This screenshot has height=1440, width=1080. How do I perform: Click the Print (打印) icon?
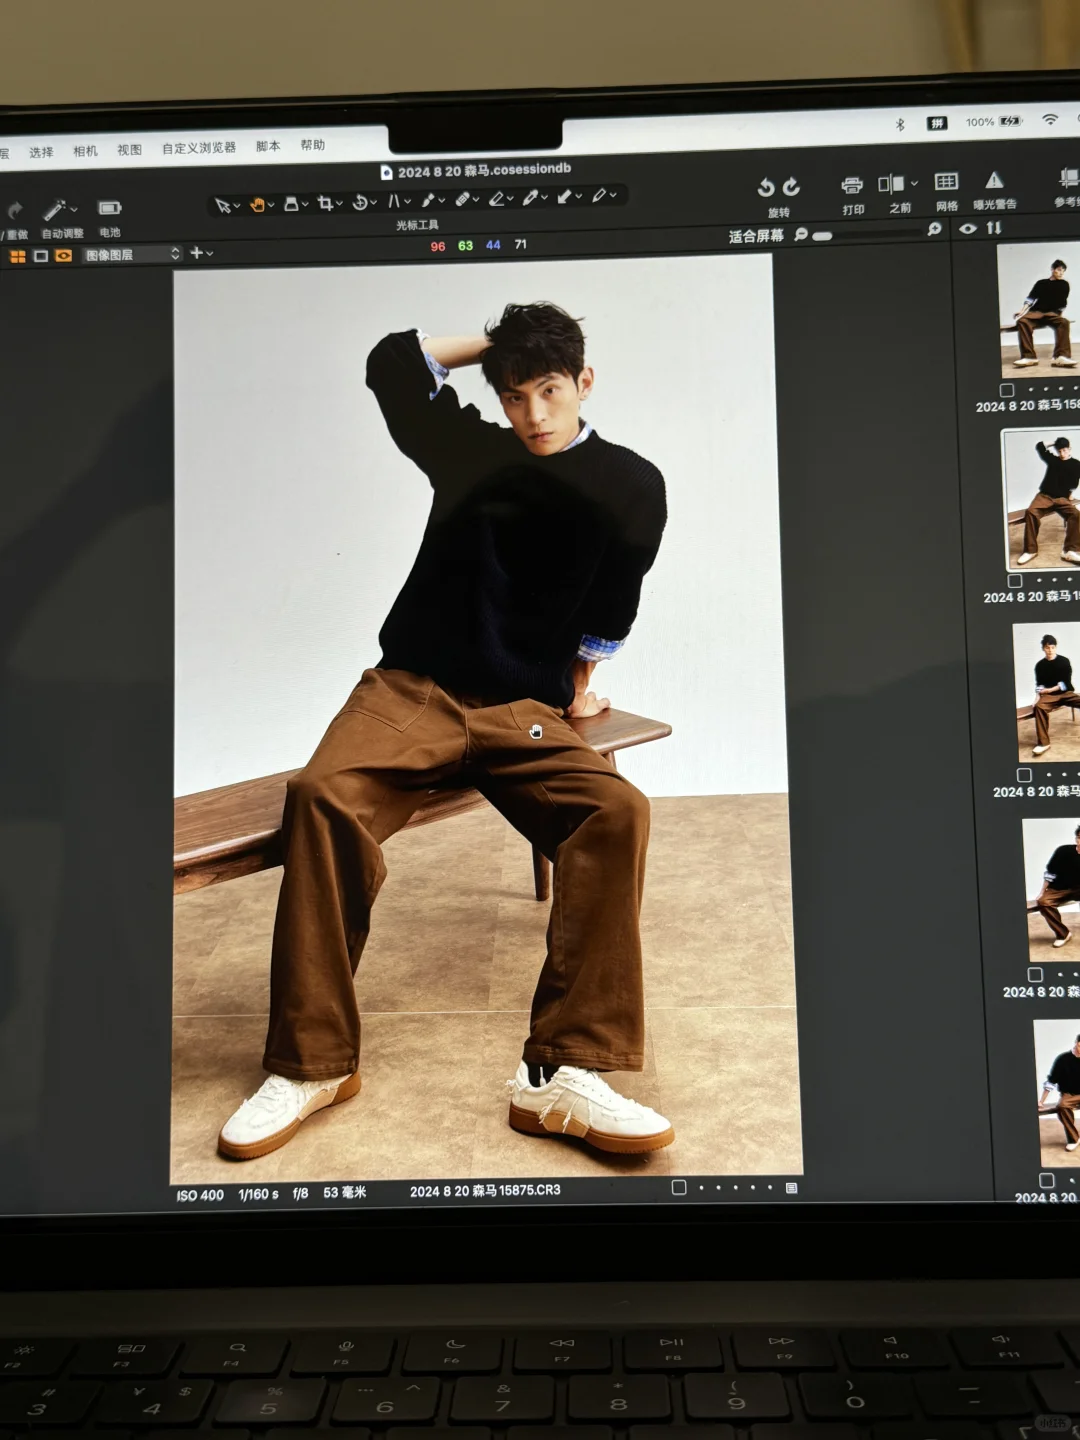(x=852, y=185)
